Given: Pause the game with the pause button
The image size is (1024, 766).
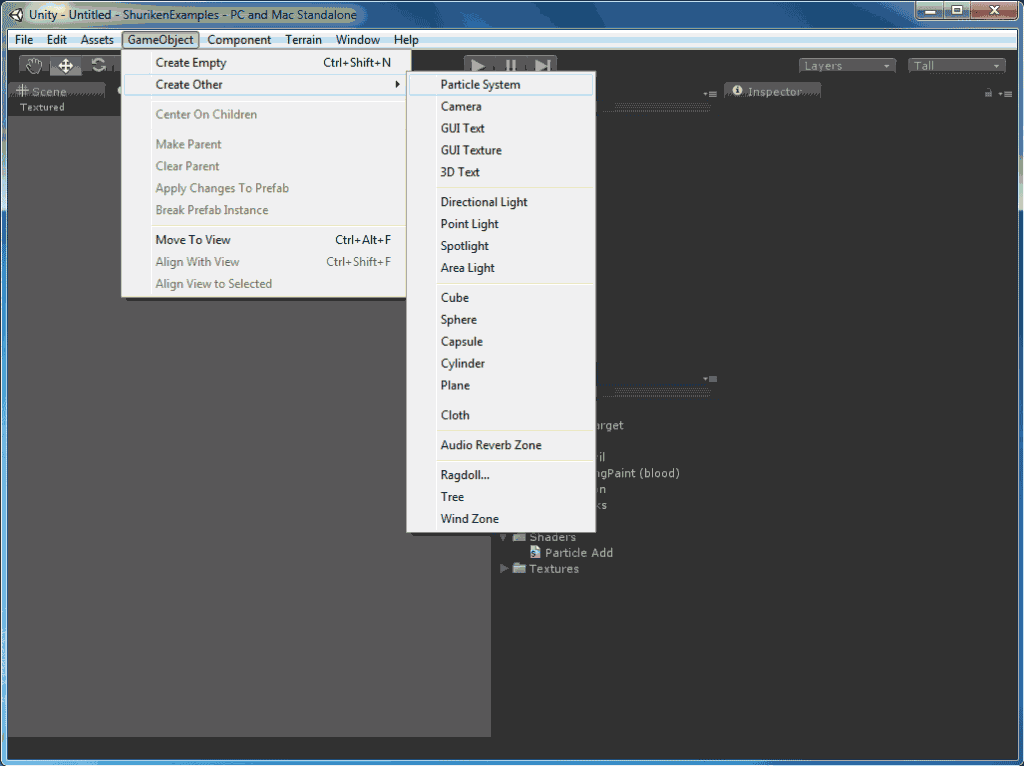Looking at the screenshot, I should (511, 65).
